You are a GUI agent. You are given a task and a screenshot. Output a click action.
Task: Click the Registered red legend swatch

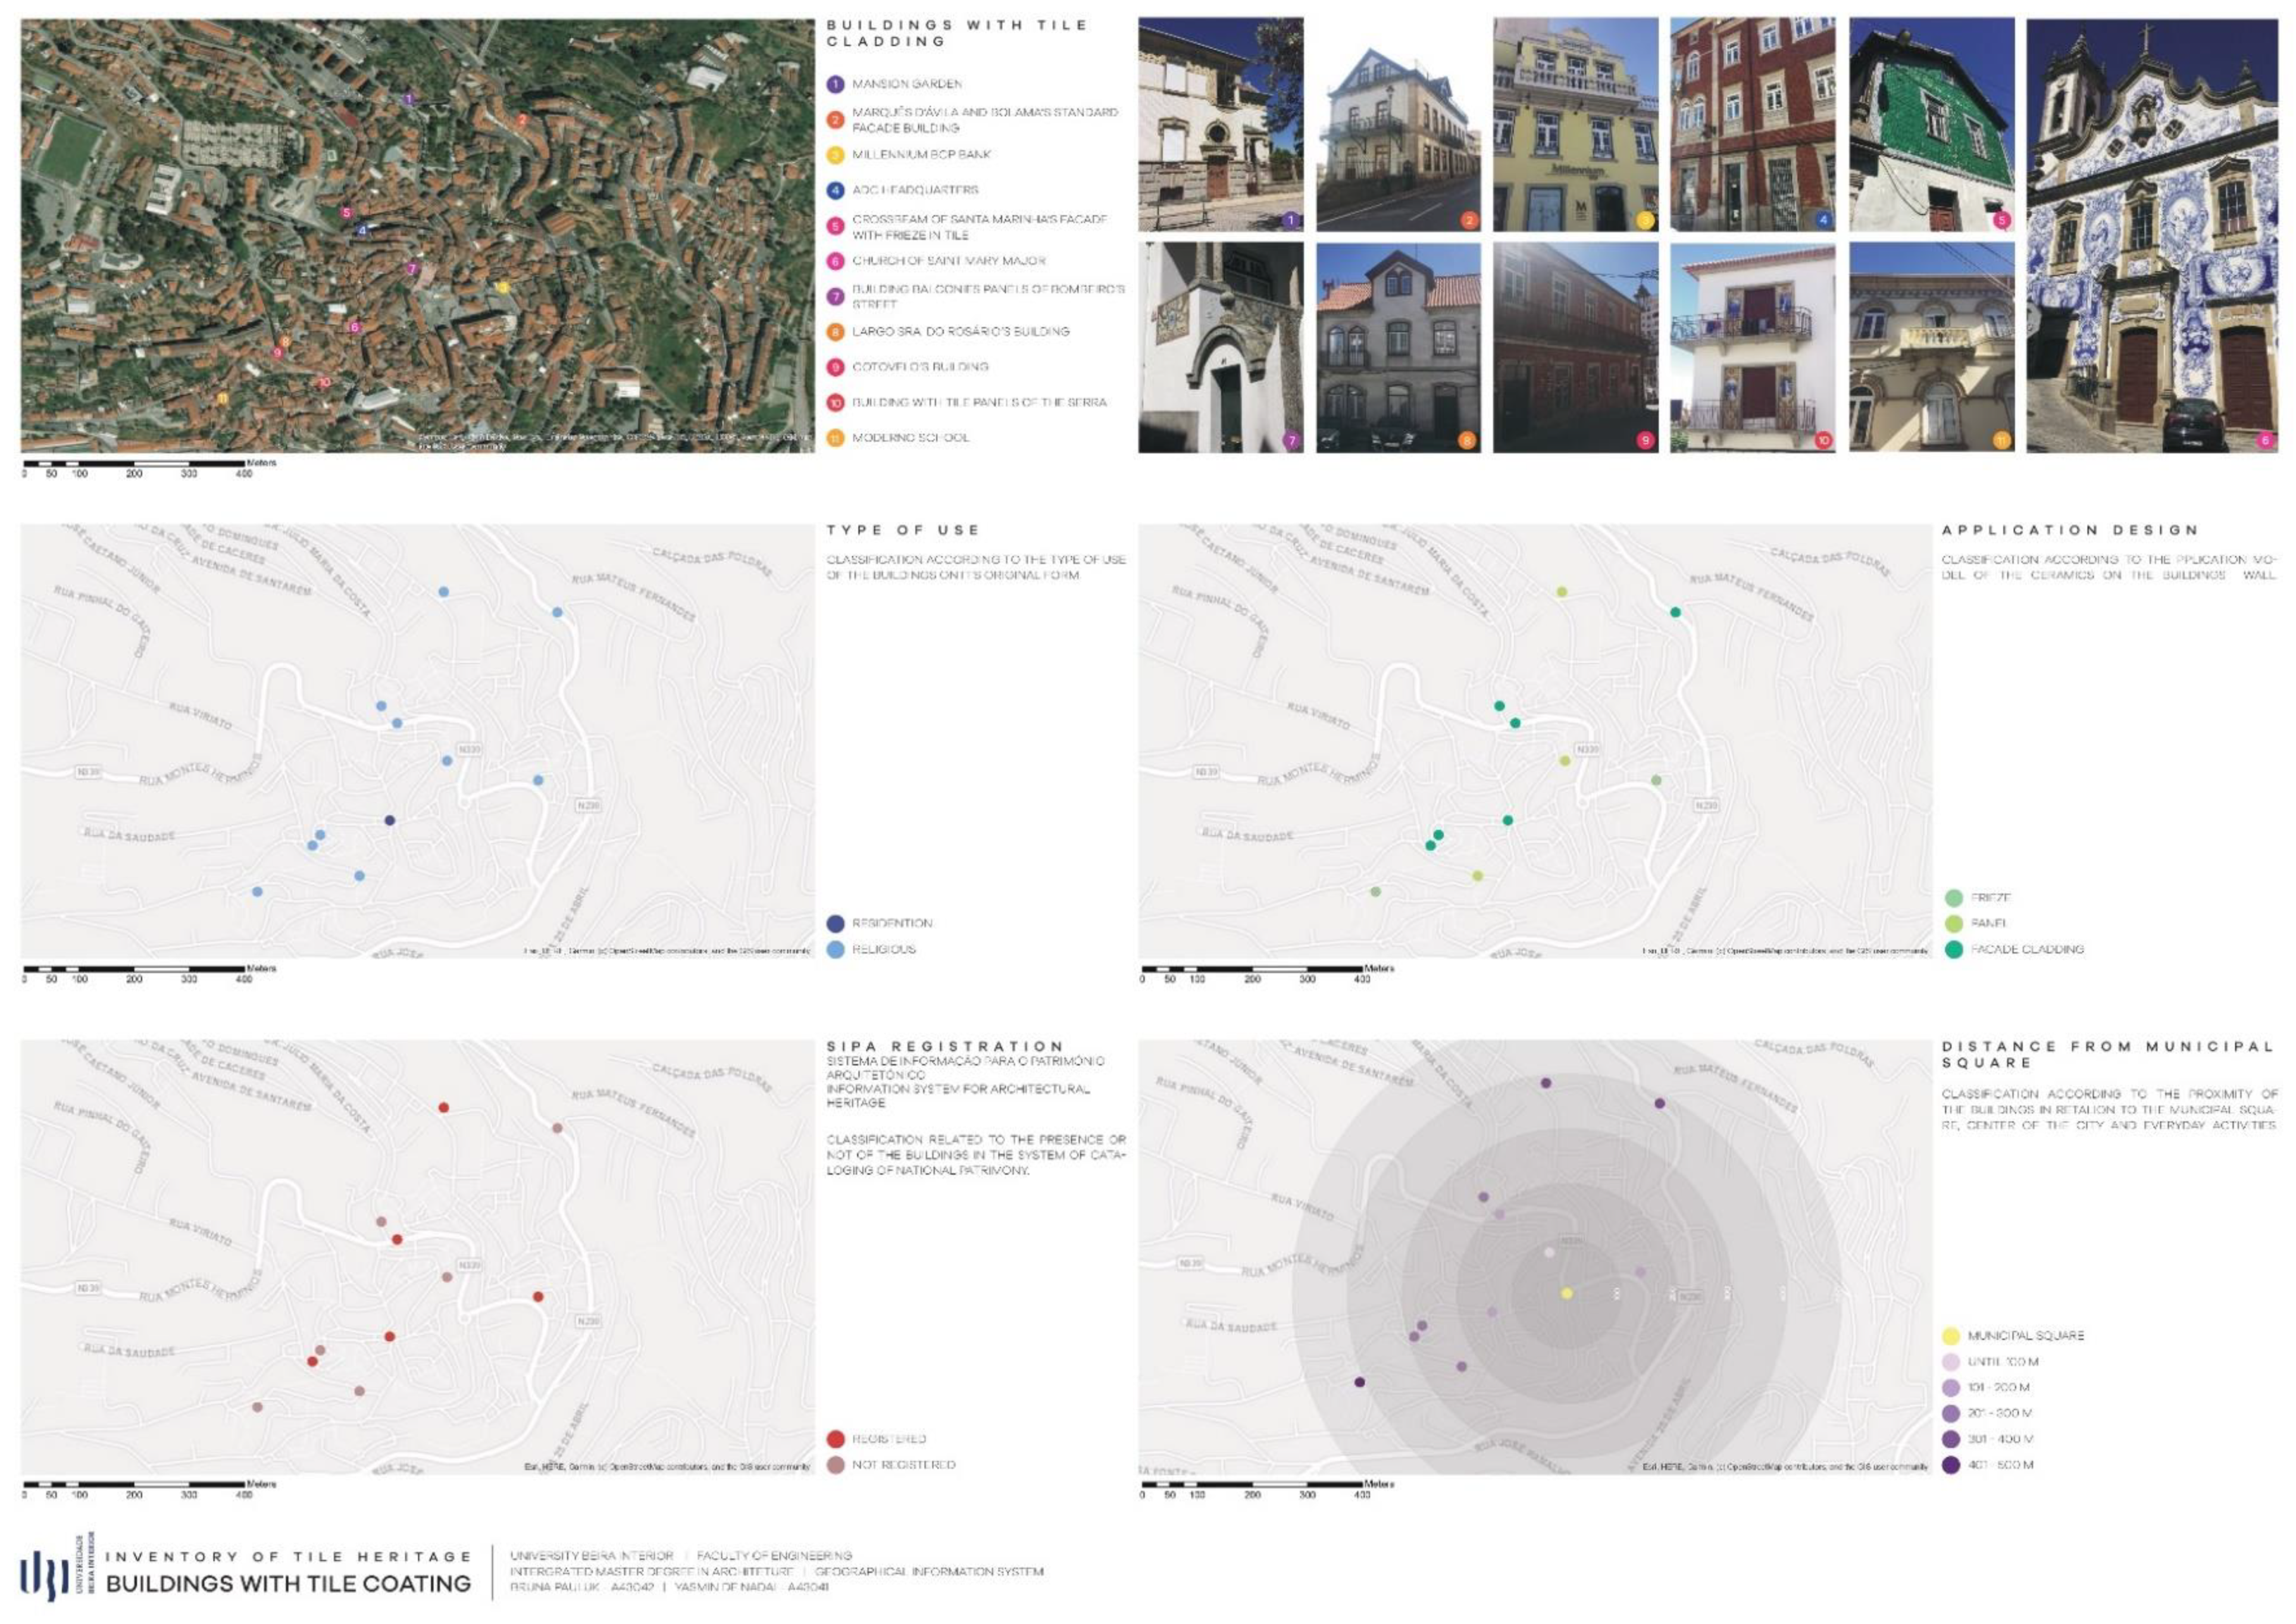(835, 1439)
